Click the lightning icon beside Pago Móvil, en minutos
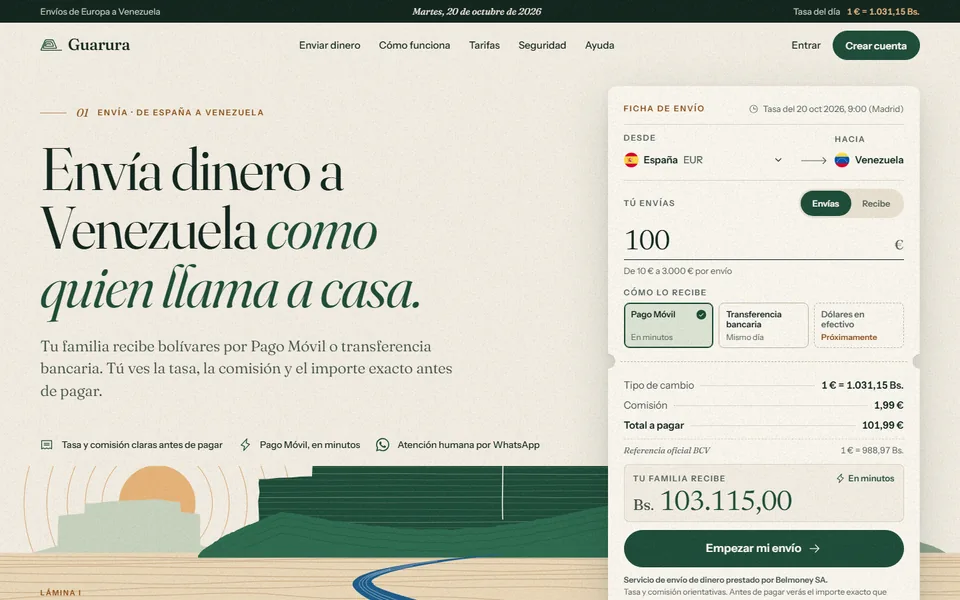 tap(245, 444)
